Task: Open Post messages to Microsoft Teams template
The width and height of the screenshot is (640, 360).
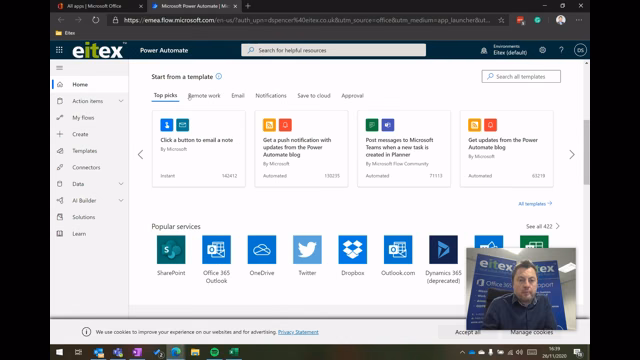Action: tap(404, 149)
